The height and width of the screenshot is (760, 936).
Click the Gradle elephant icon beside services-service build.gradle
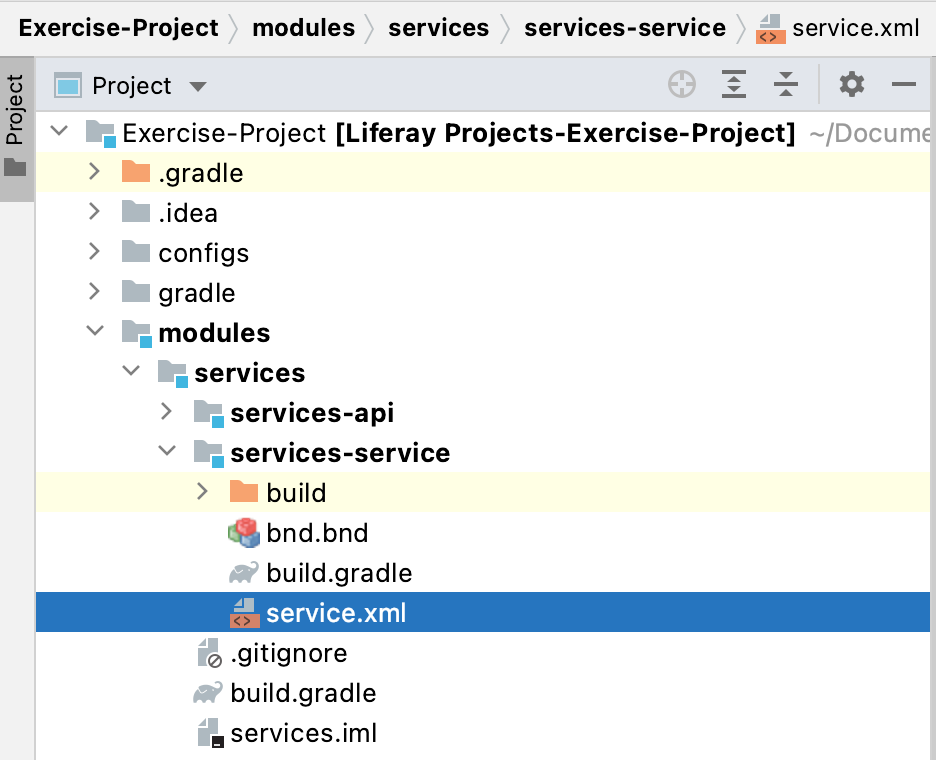point(244,573)
